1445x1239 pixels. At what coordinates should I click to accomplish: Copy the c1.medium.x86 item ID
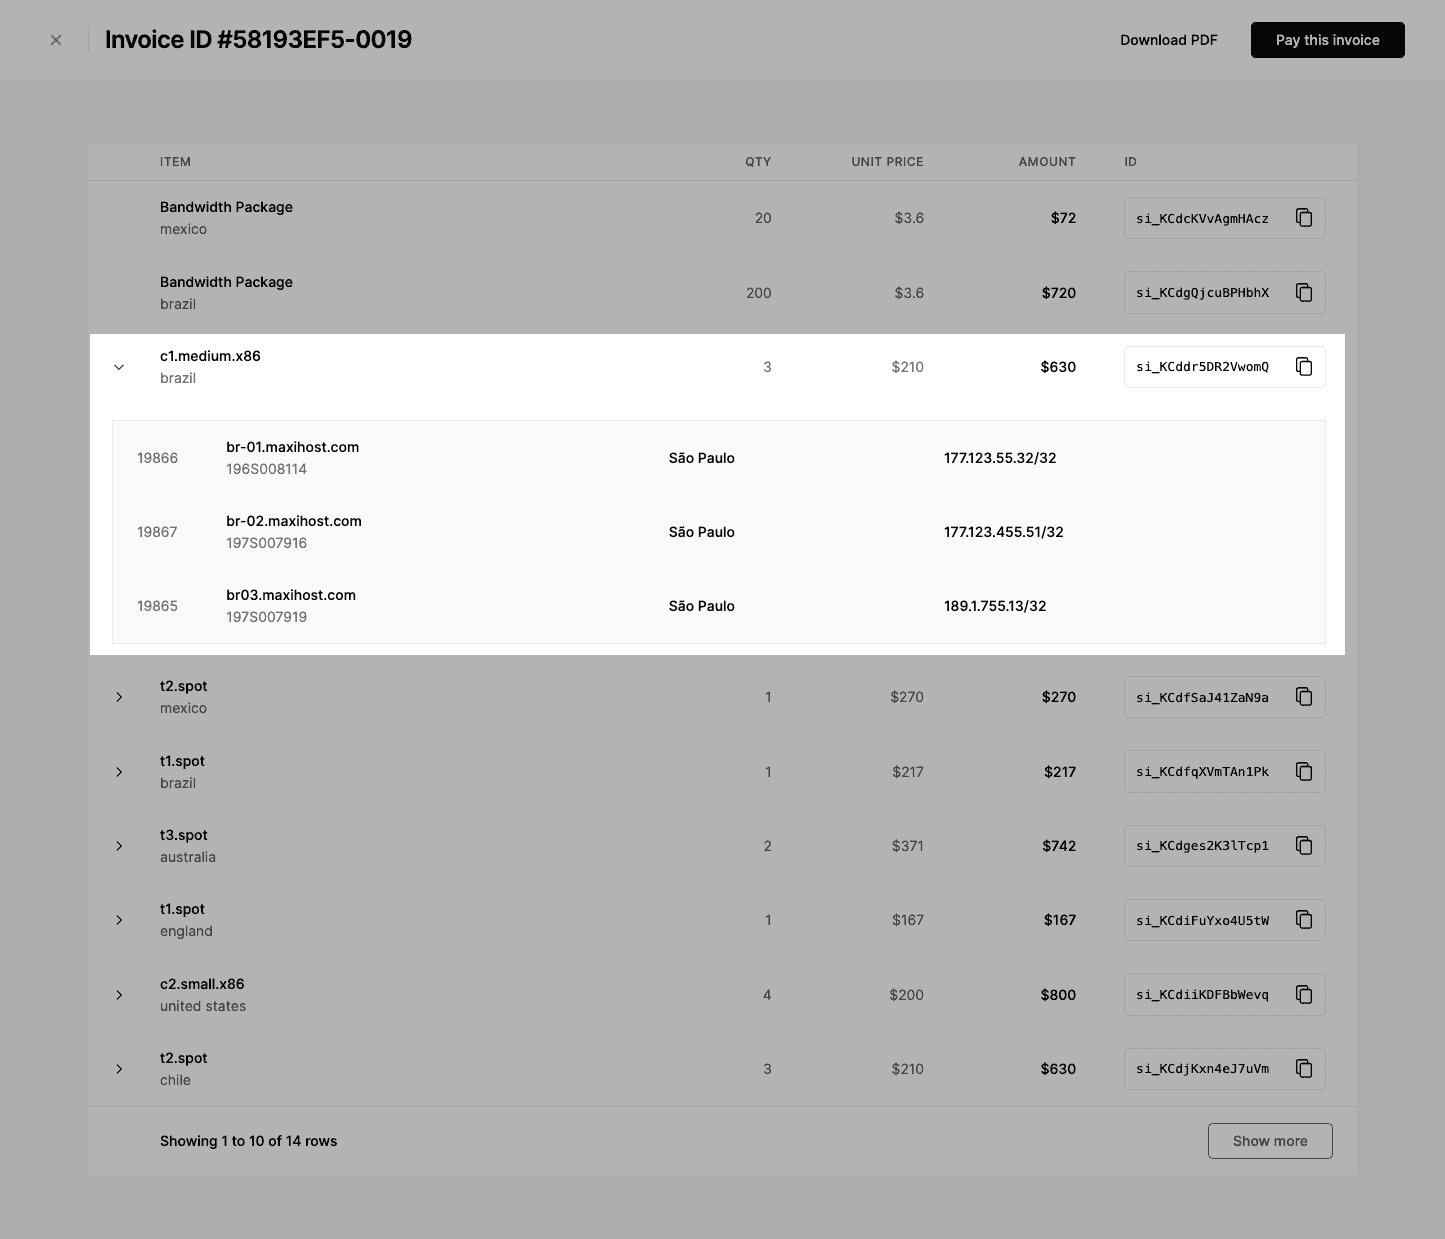[x=1304, y=366]
